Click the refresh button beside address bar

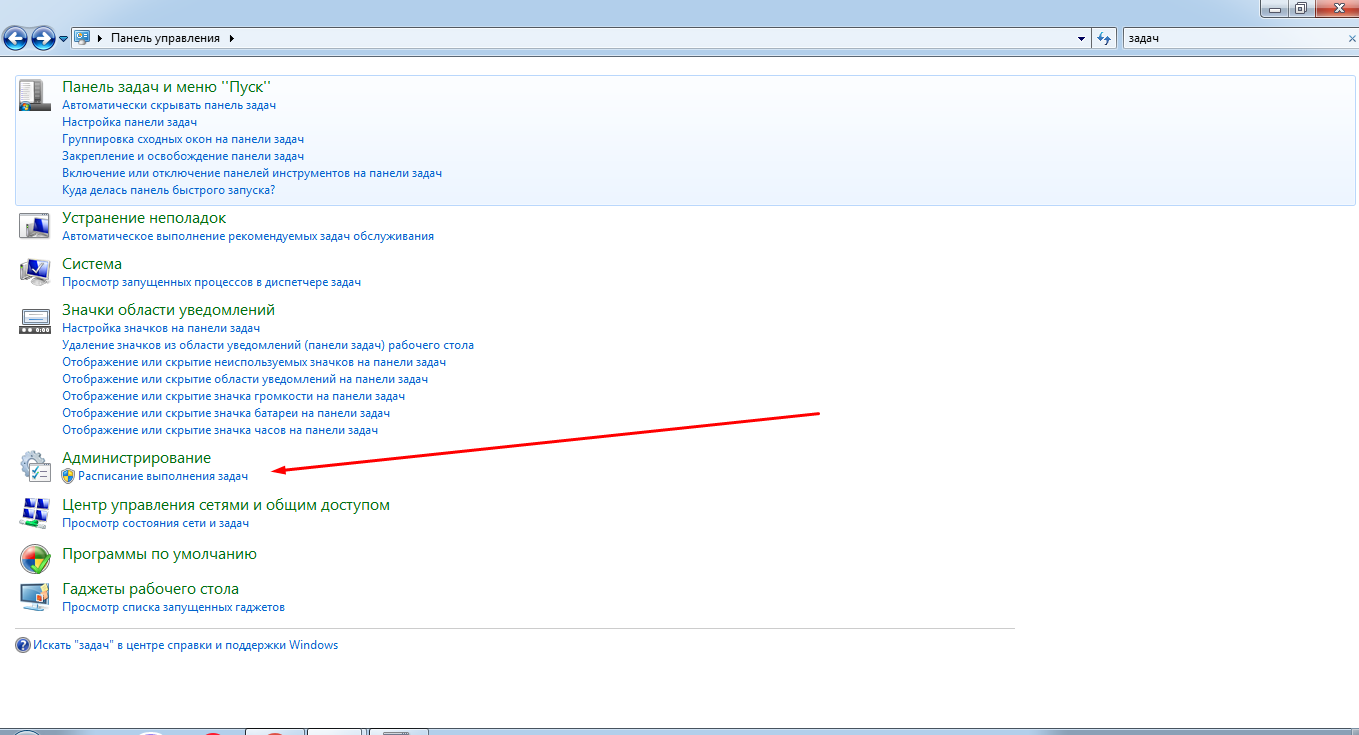click(x=1104, y=39)
